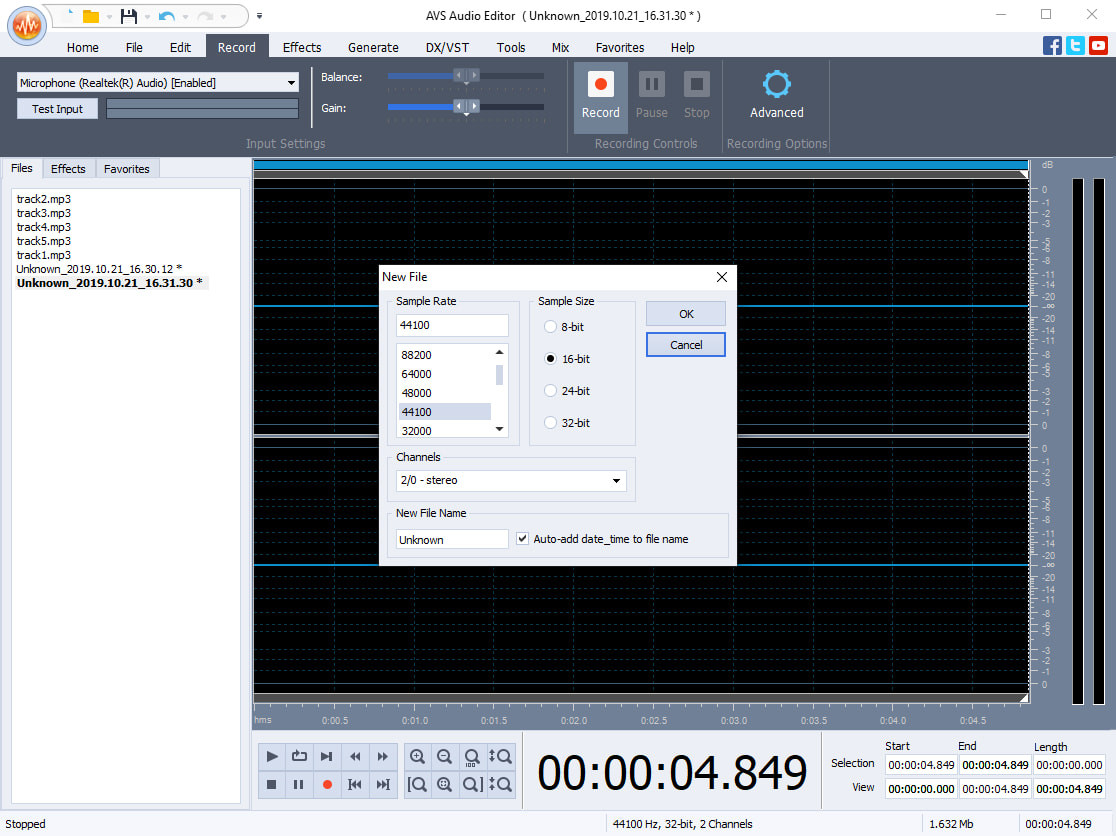Click the Test Input button
Viewport: 1116px width, 836px height.
click(x=56, y=108)
